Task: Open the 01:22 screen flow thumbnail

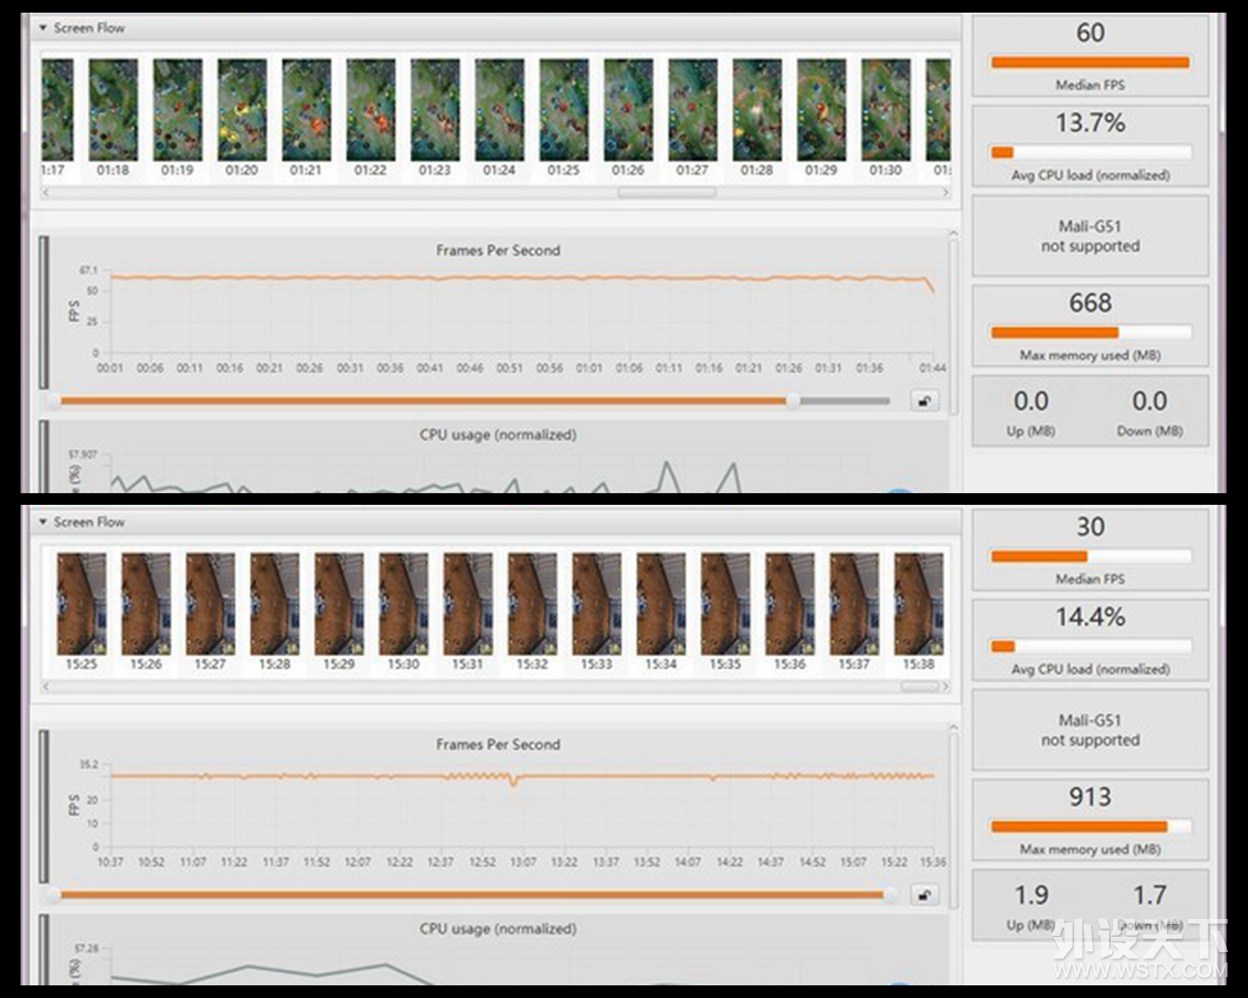Action: click(371, 110)
